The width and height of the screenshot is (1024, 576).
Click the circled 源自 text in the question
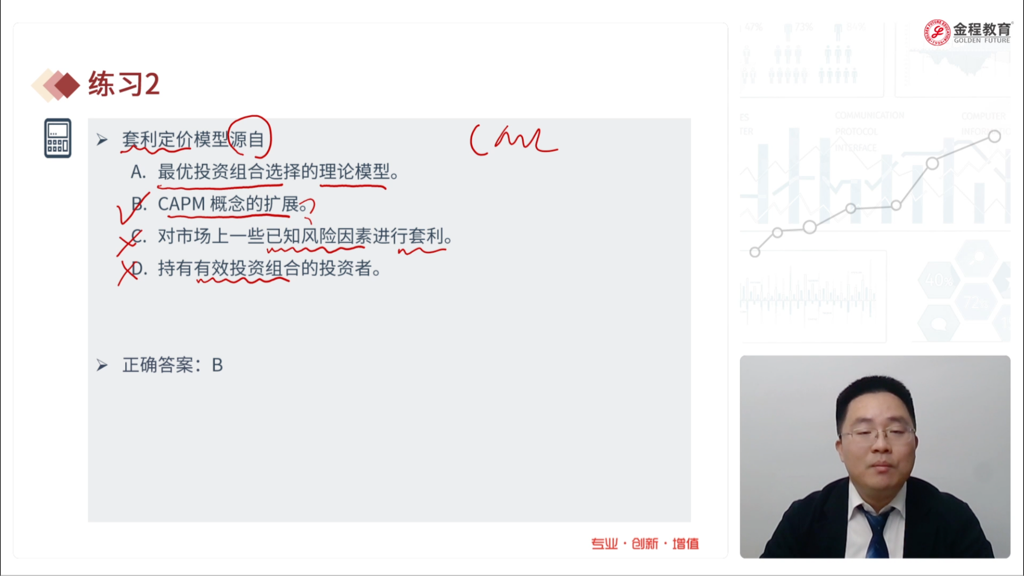click(x=249, y=138)
